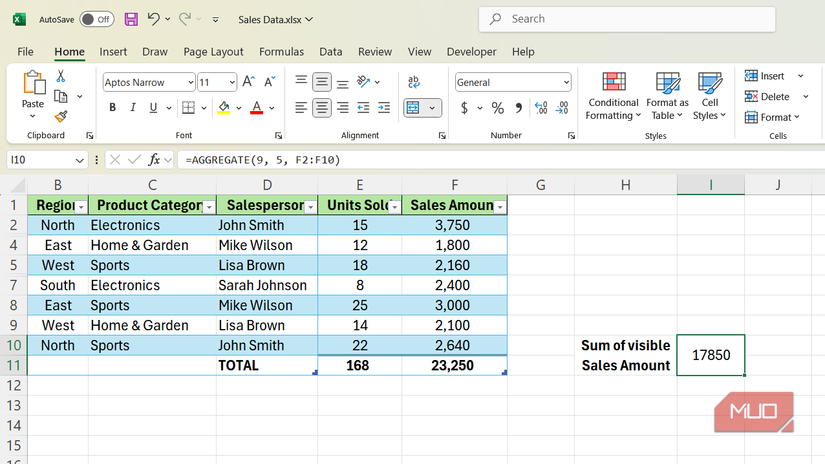The image size is (825, 464).
Task: Open the Region column filter dropdown
Action: tap(81, 206)
